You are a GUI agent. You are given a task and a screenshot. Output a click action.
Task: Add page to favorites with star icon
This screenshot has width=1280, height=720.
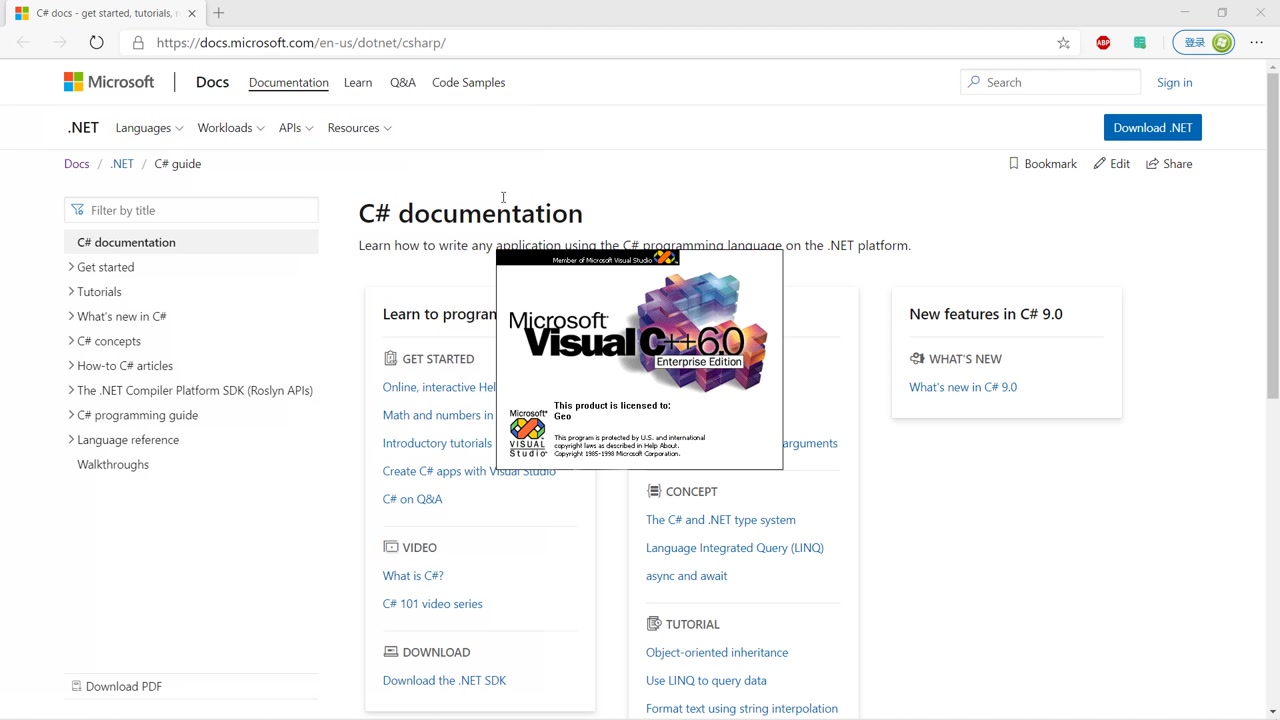(x=1063, y=43)
